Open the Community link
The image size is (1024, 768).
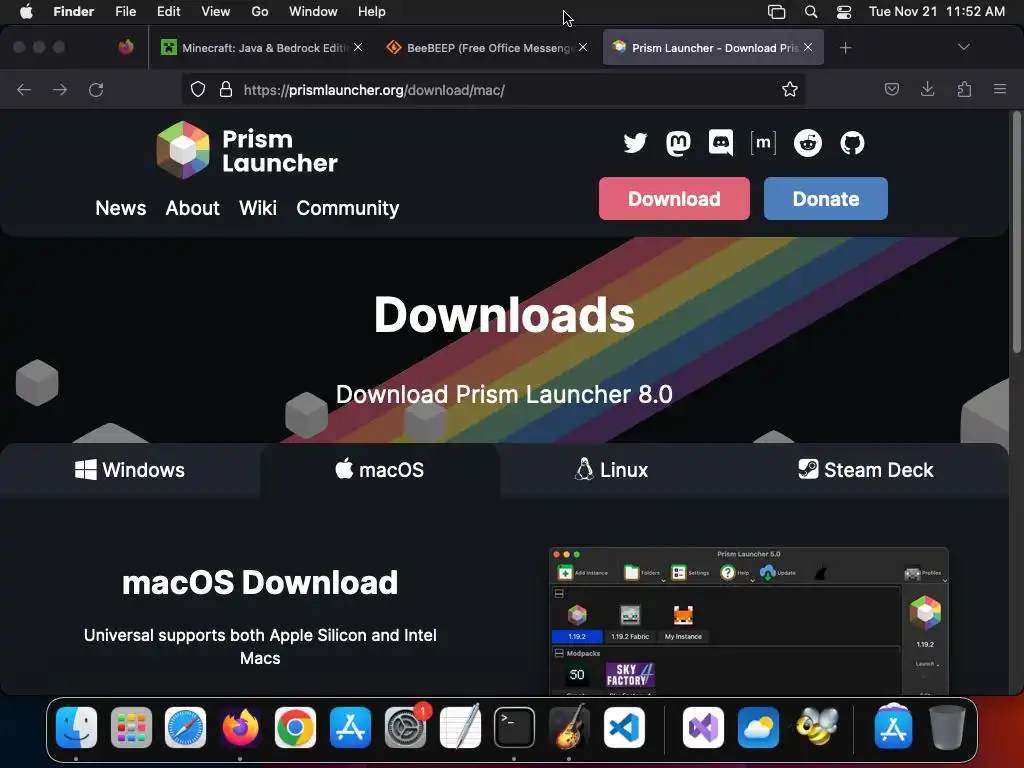pos(347,208)
